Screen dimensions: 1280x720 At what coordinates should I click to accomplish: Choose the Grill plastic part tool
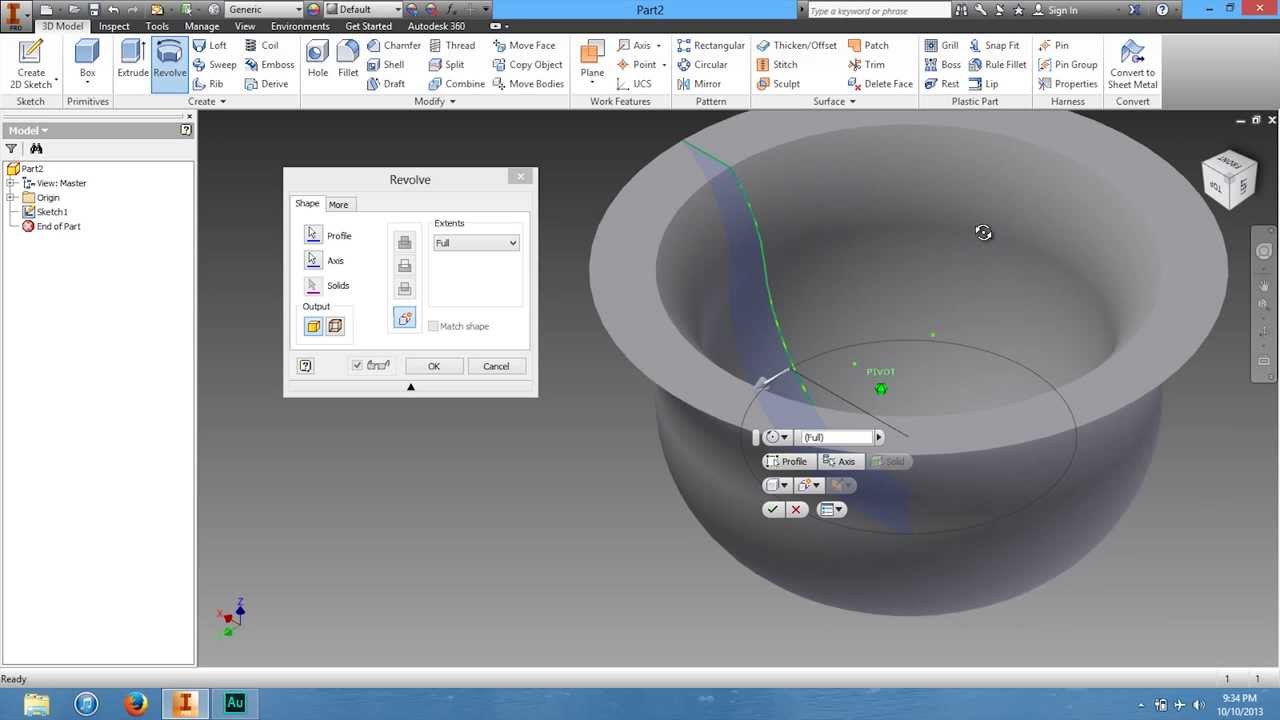click(x=941, y=45)
